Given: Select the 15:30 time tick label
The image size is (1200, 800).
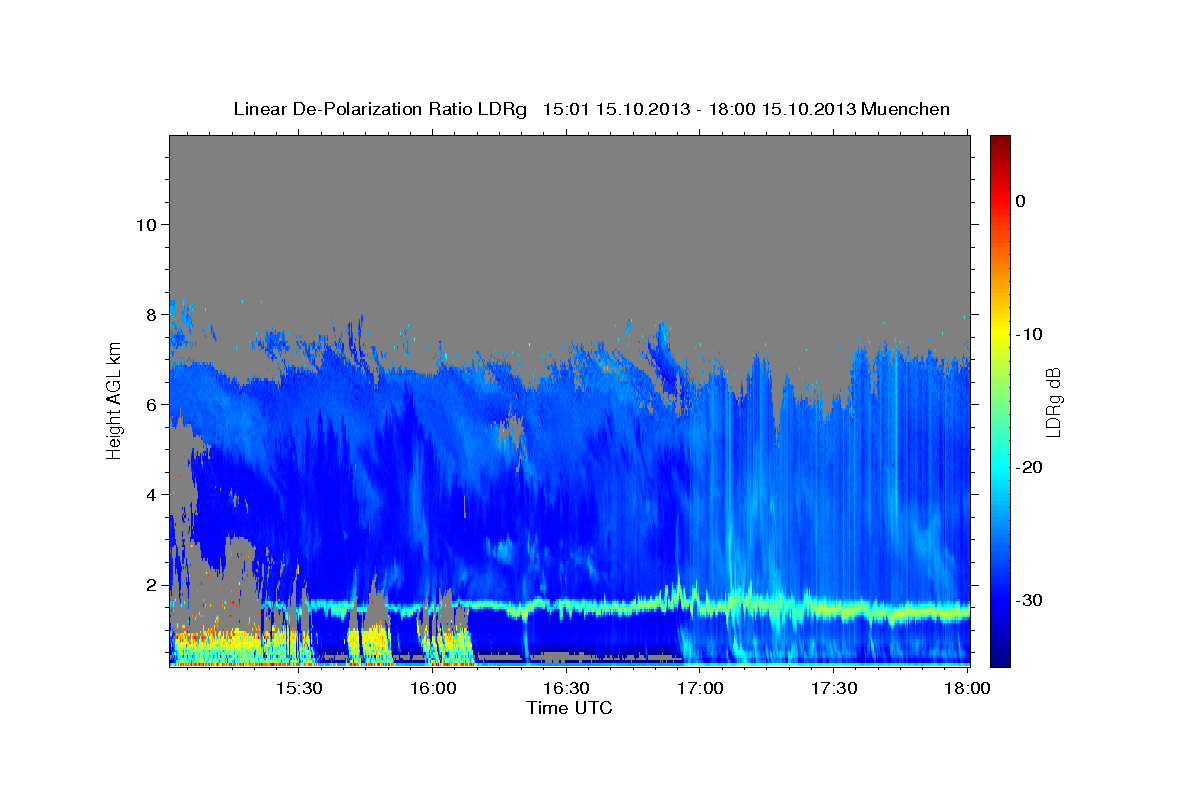Looking at the screenshot, I should coord(299,689).
